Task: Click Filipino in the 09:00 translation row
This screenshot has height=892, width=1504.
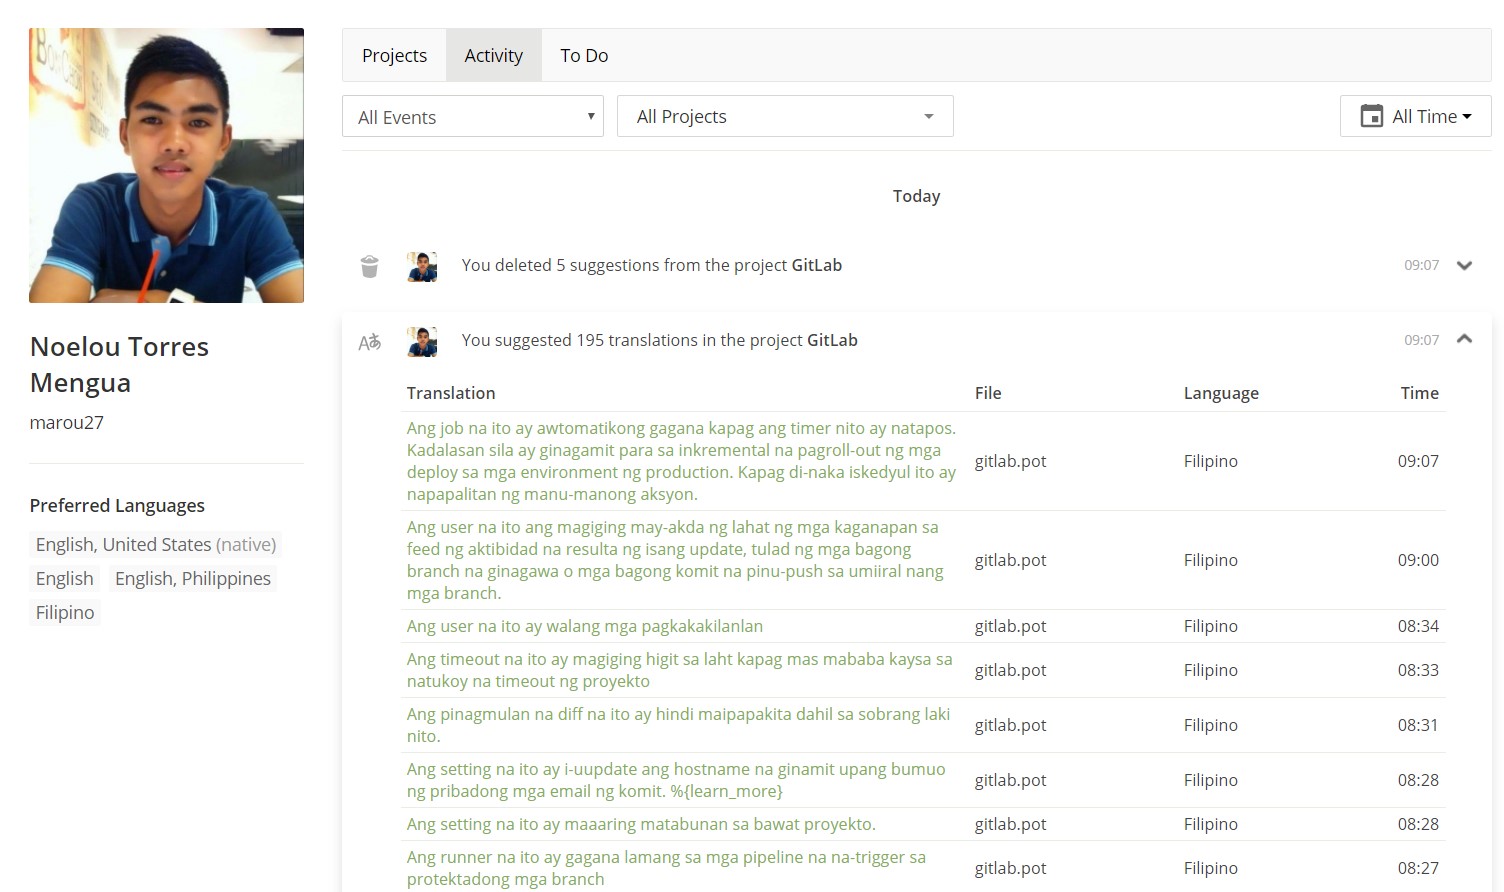Action: 1211,560
